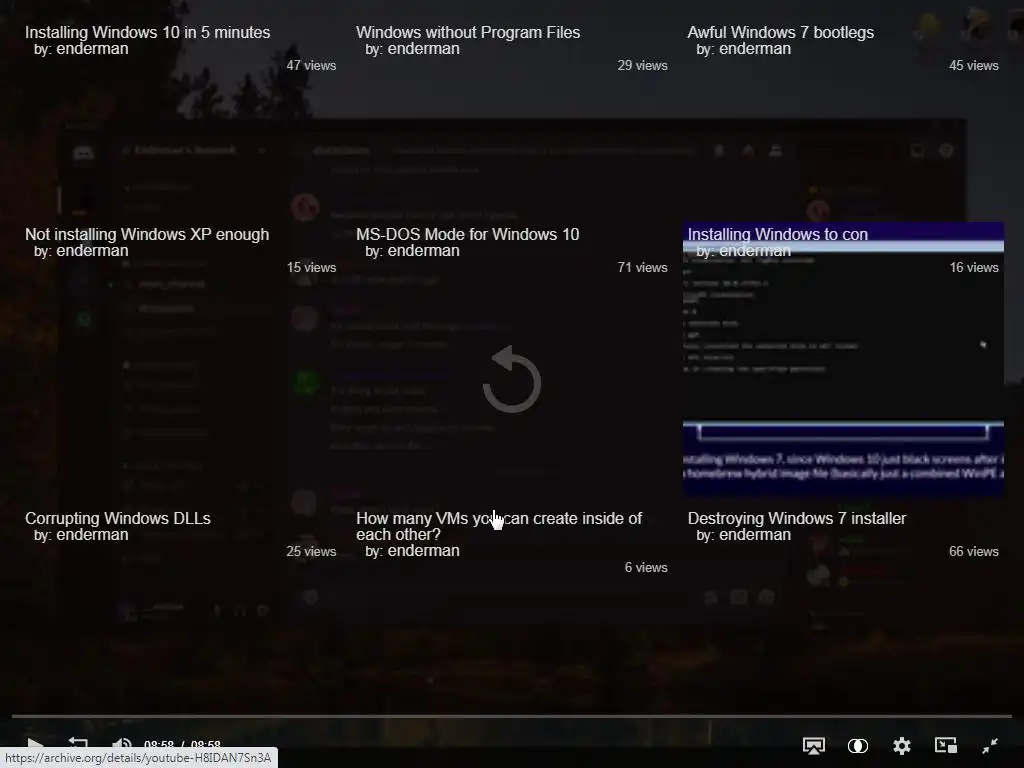Click '6 views' under How many VMs
This screenshot has height=768, width=1024.
[x=646, y=568]
